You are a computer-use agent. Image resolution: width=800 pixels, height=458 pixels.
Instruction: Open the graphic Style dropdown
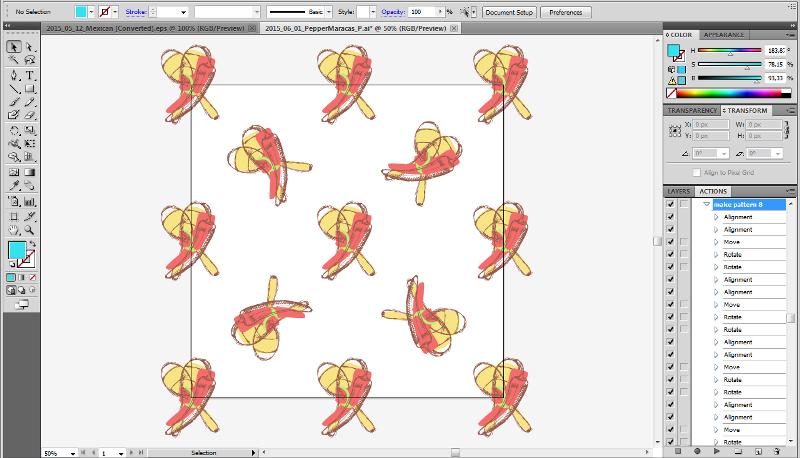[373, 12]
